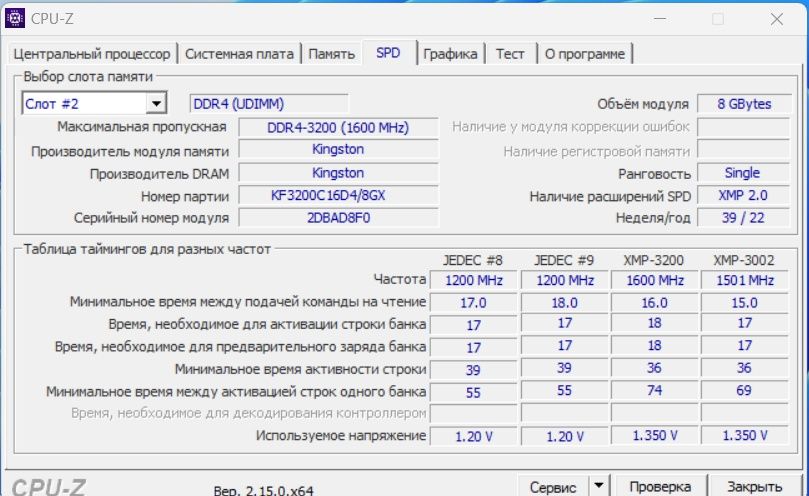Show the О программе tab
The width and height of the screenshot is (809, 496).
[x=585, y=54]
